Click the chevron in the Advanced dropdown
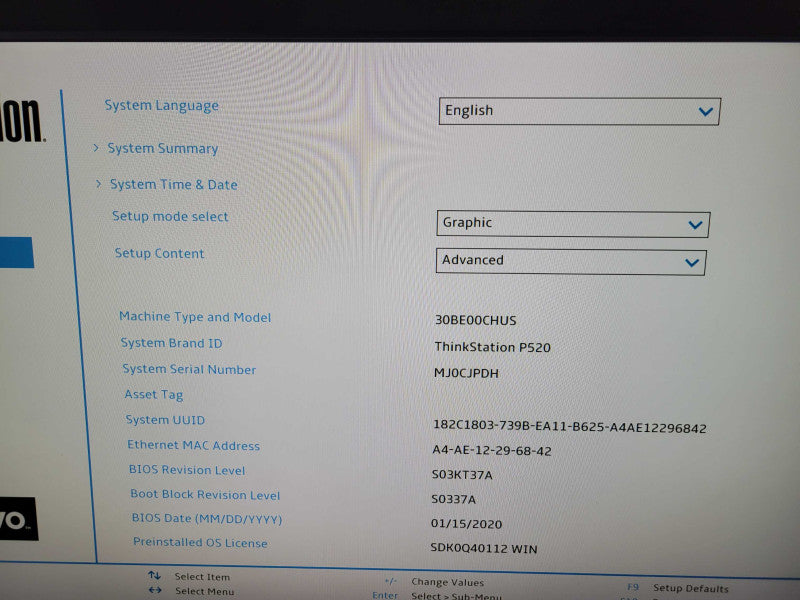Viewport: 800px width, 600px height. click(x=692, y=263)
